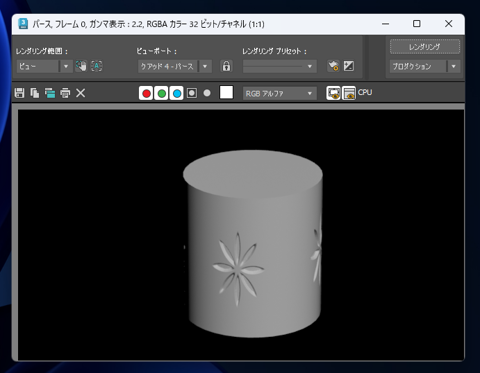Toggle the UI overlay button
This screenshot has height=373, width=480.
pyautogui.click(x=333, y=93)
